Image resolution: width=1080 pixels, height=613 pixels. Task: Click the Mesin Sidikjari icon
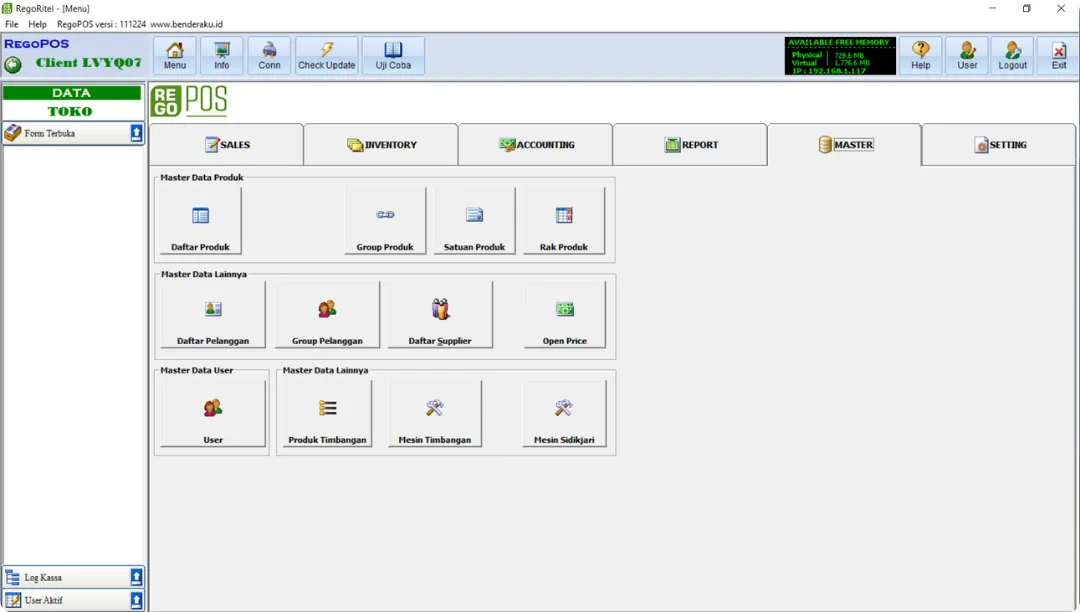click(564, 413)
